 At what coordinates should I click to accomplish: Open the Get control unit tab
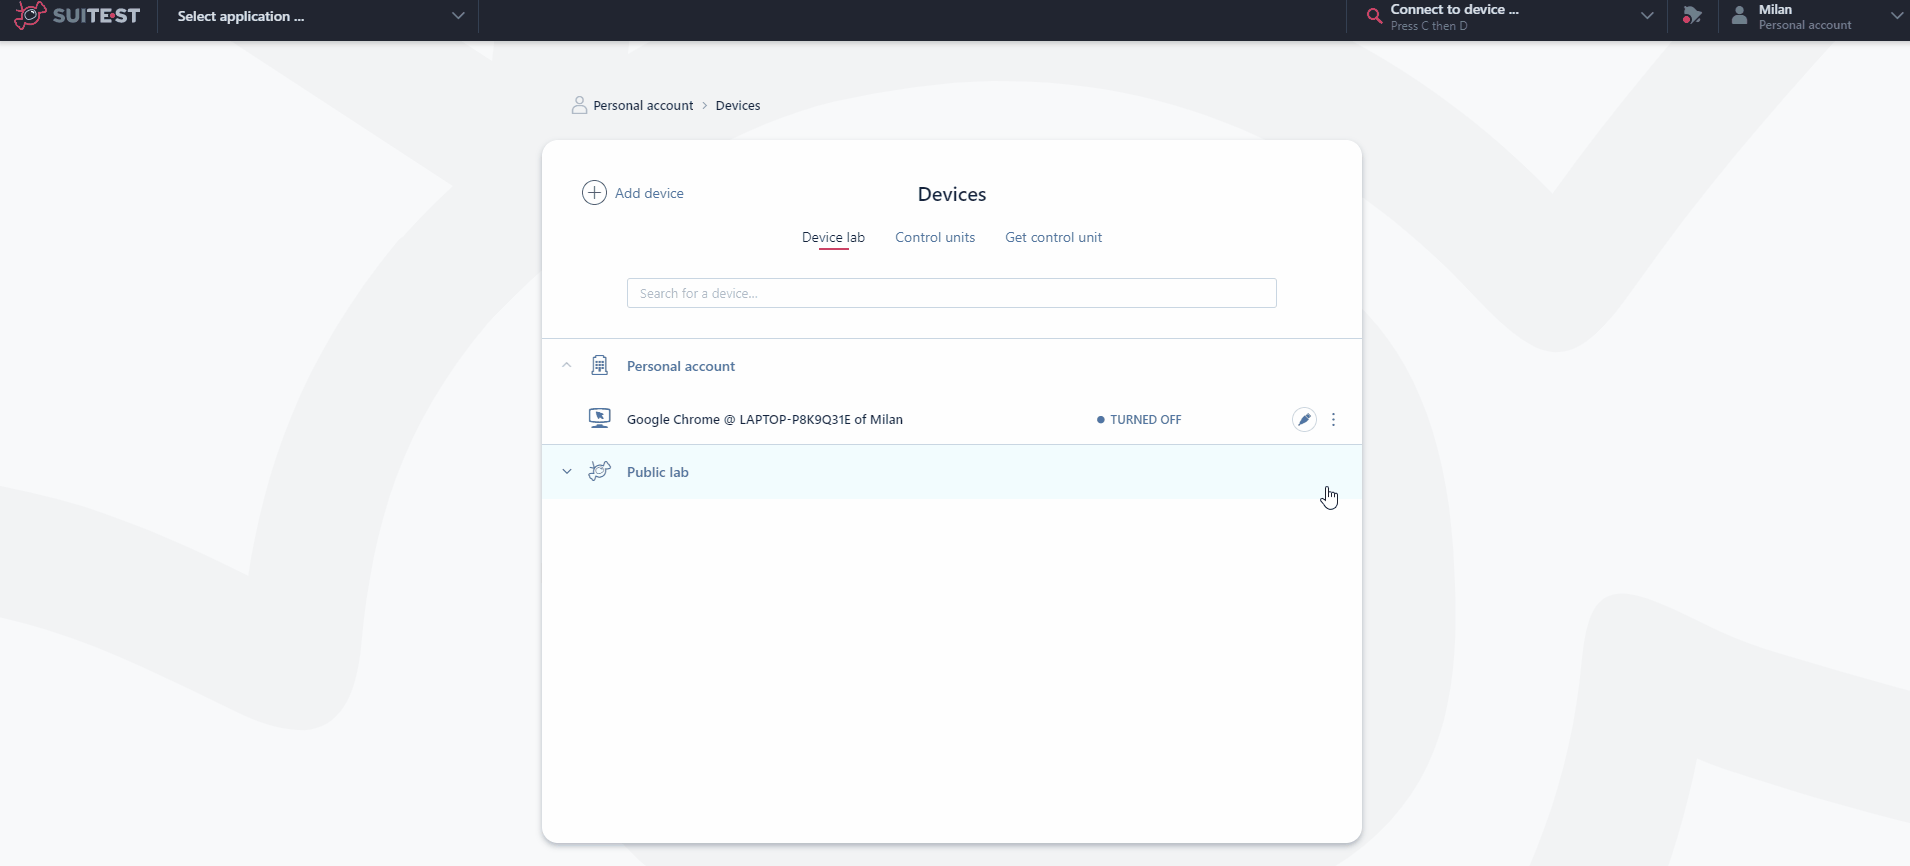click(x=1053, y=237)
